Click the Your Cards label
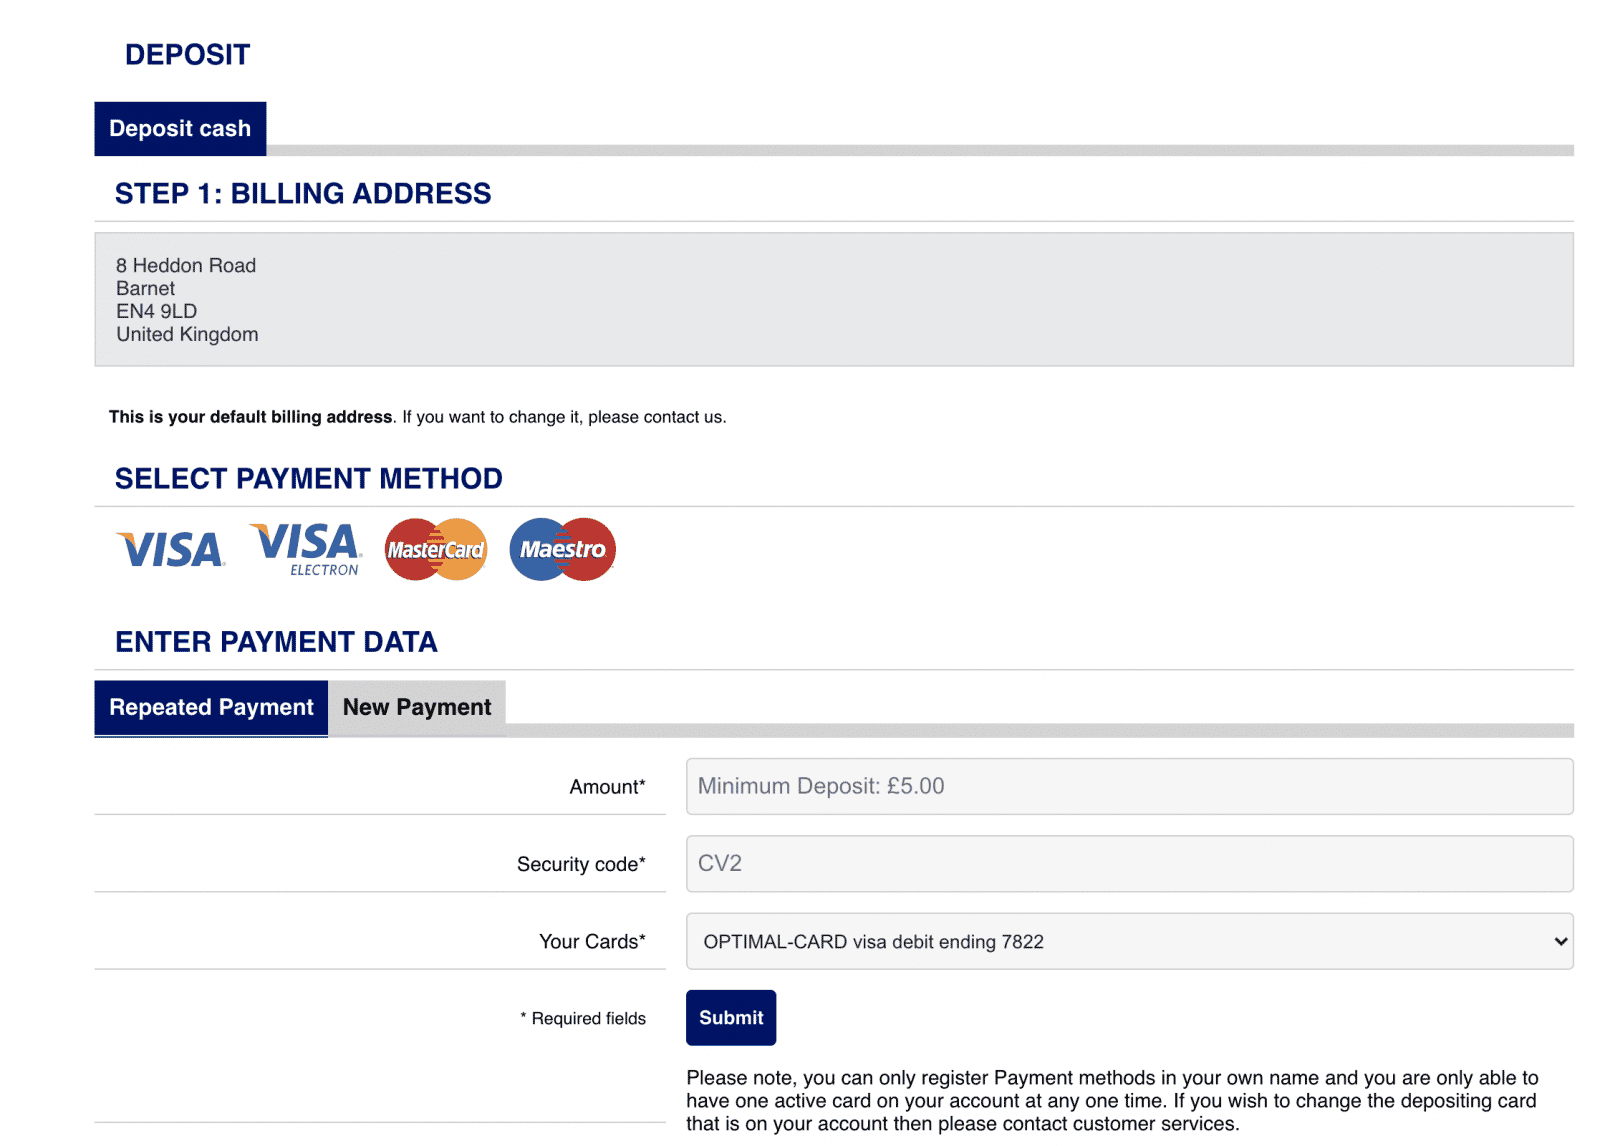The width and height of the screenshot is (1600, 1146). (592, 942)
